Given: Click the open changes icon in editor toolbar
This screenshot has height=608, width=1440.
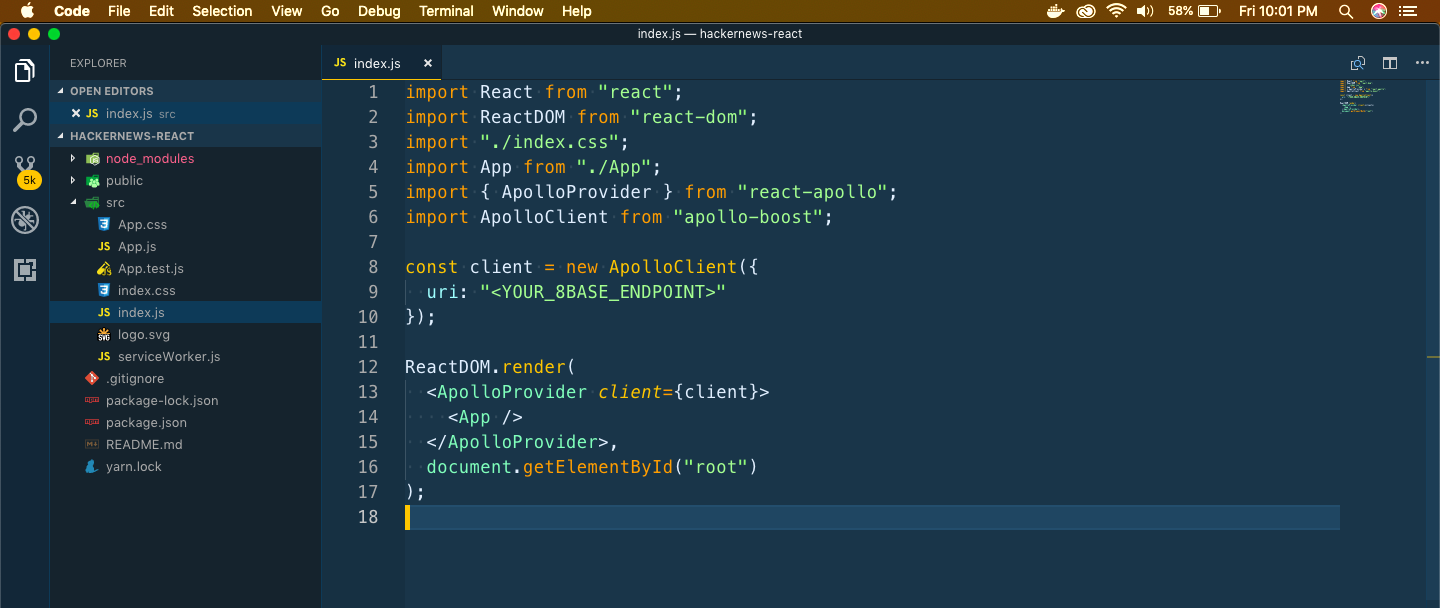Looking at the screenshot, I should coord(1357,63).
